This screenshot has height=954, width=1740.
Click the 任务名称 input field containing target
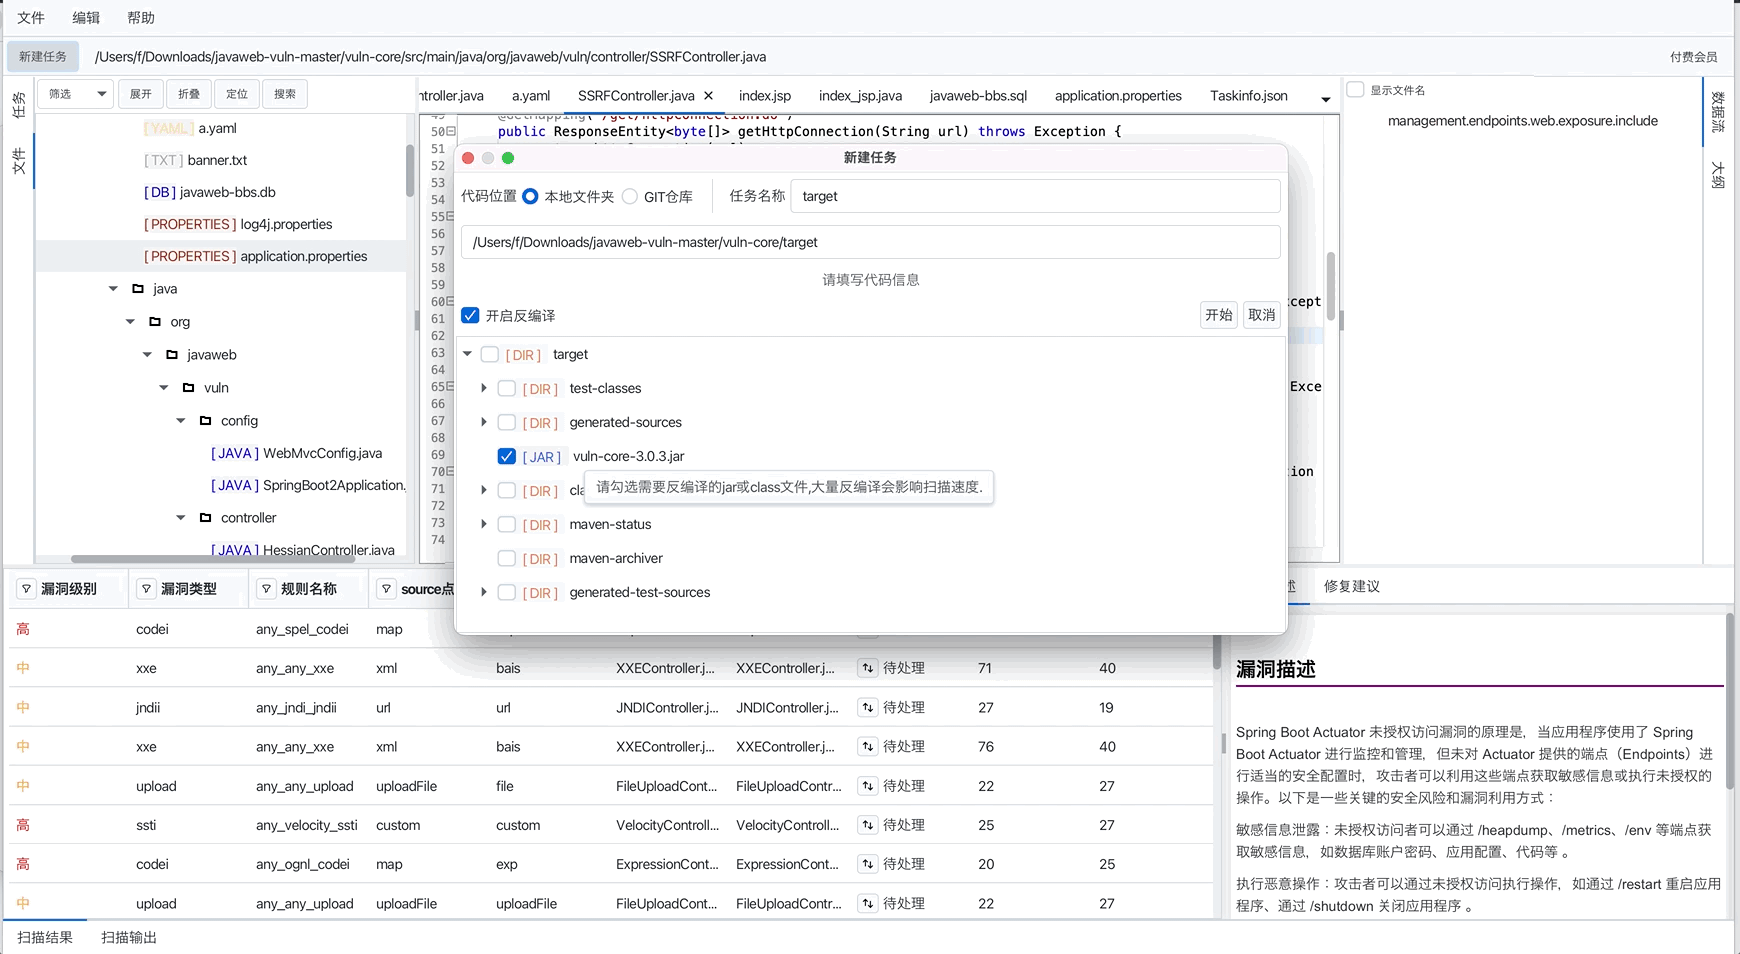tap(1035, 196)
